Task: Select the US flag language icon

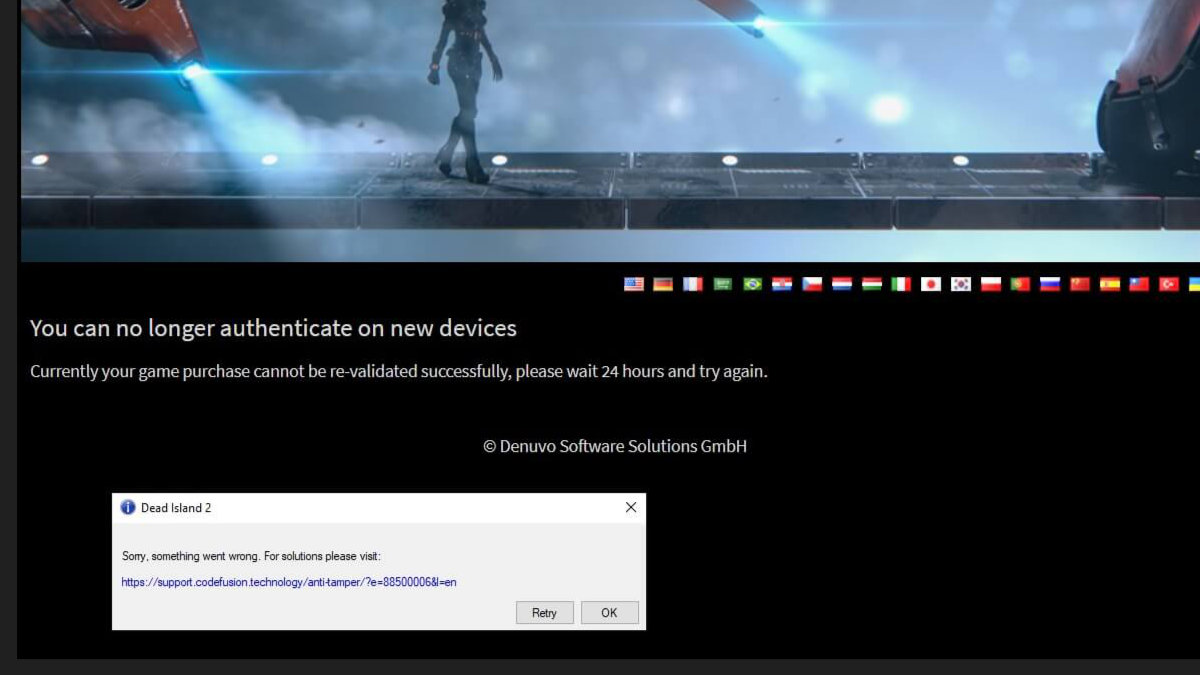Action: [633, 285]
